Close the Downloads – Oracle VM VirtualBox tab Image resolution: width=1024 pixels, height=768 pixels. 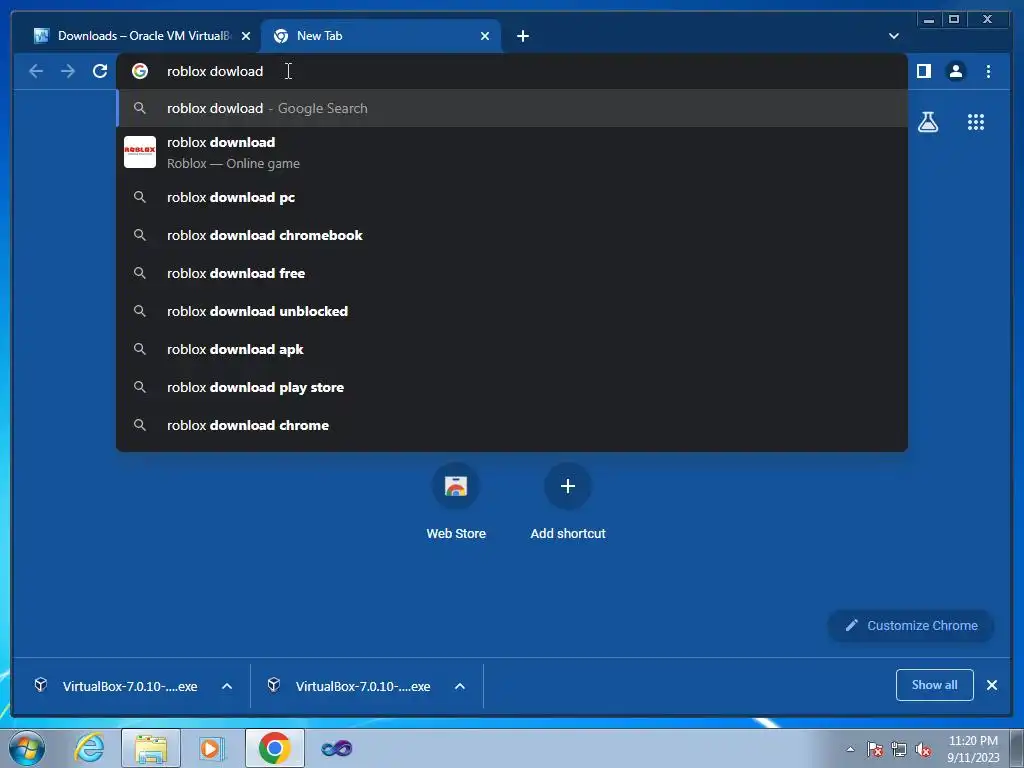click(246, 36)
